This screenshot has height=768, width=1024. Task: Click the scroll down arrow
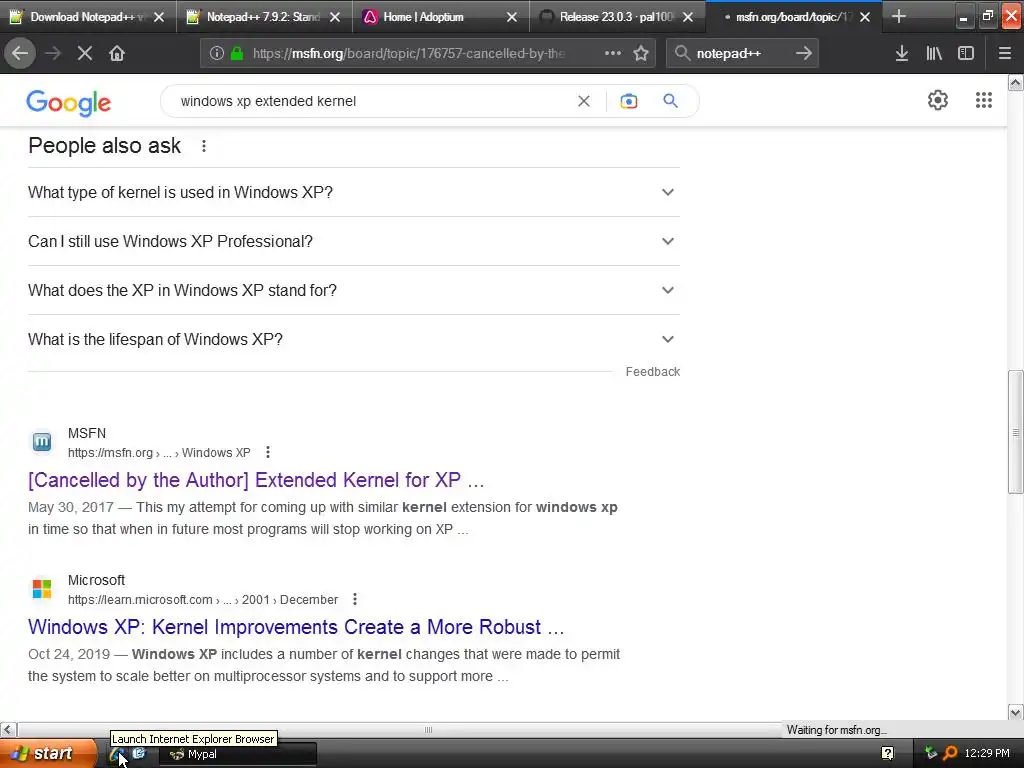[x=1016, y=712]
